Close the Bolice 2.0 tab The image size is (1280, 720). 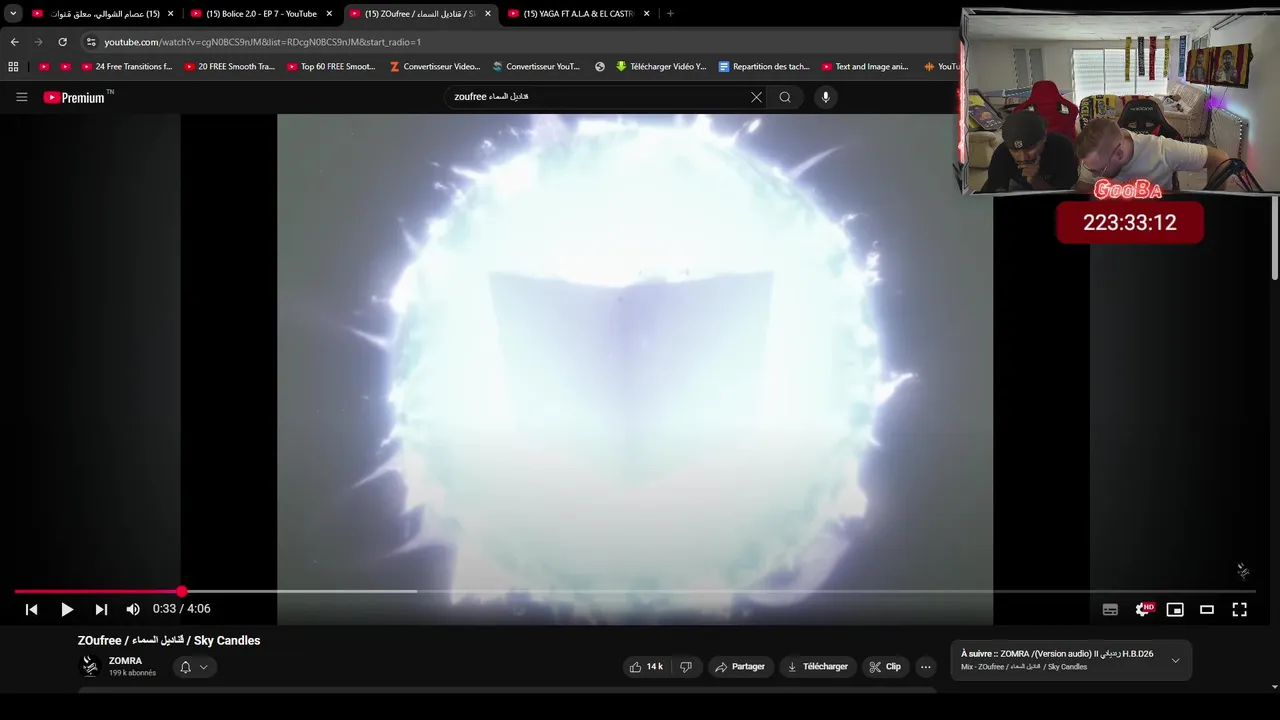pos(329,14)
